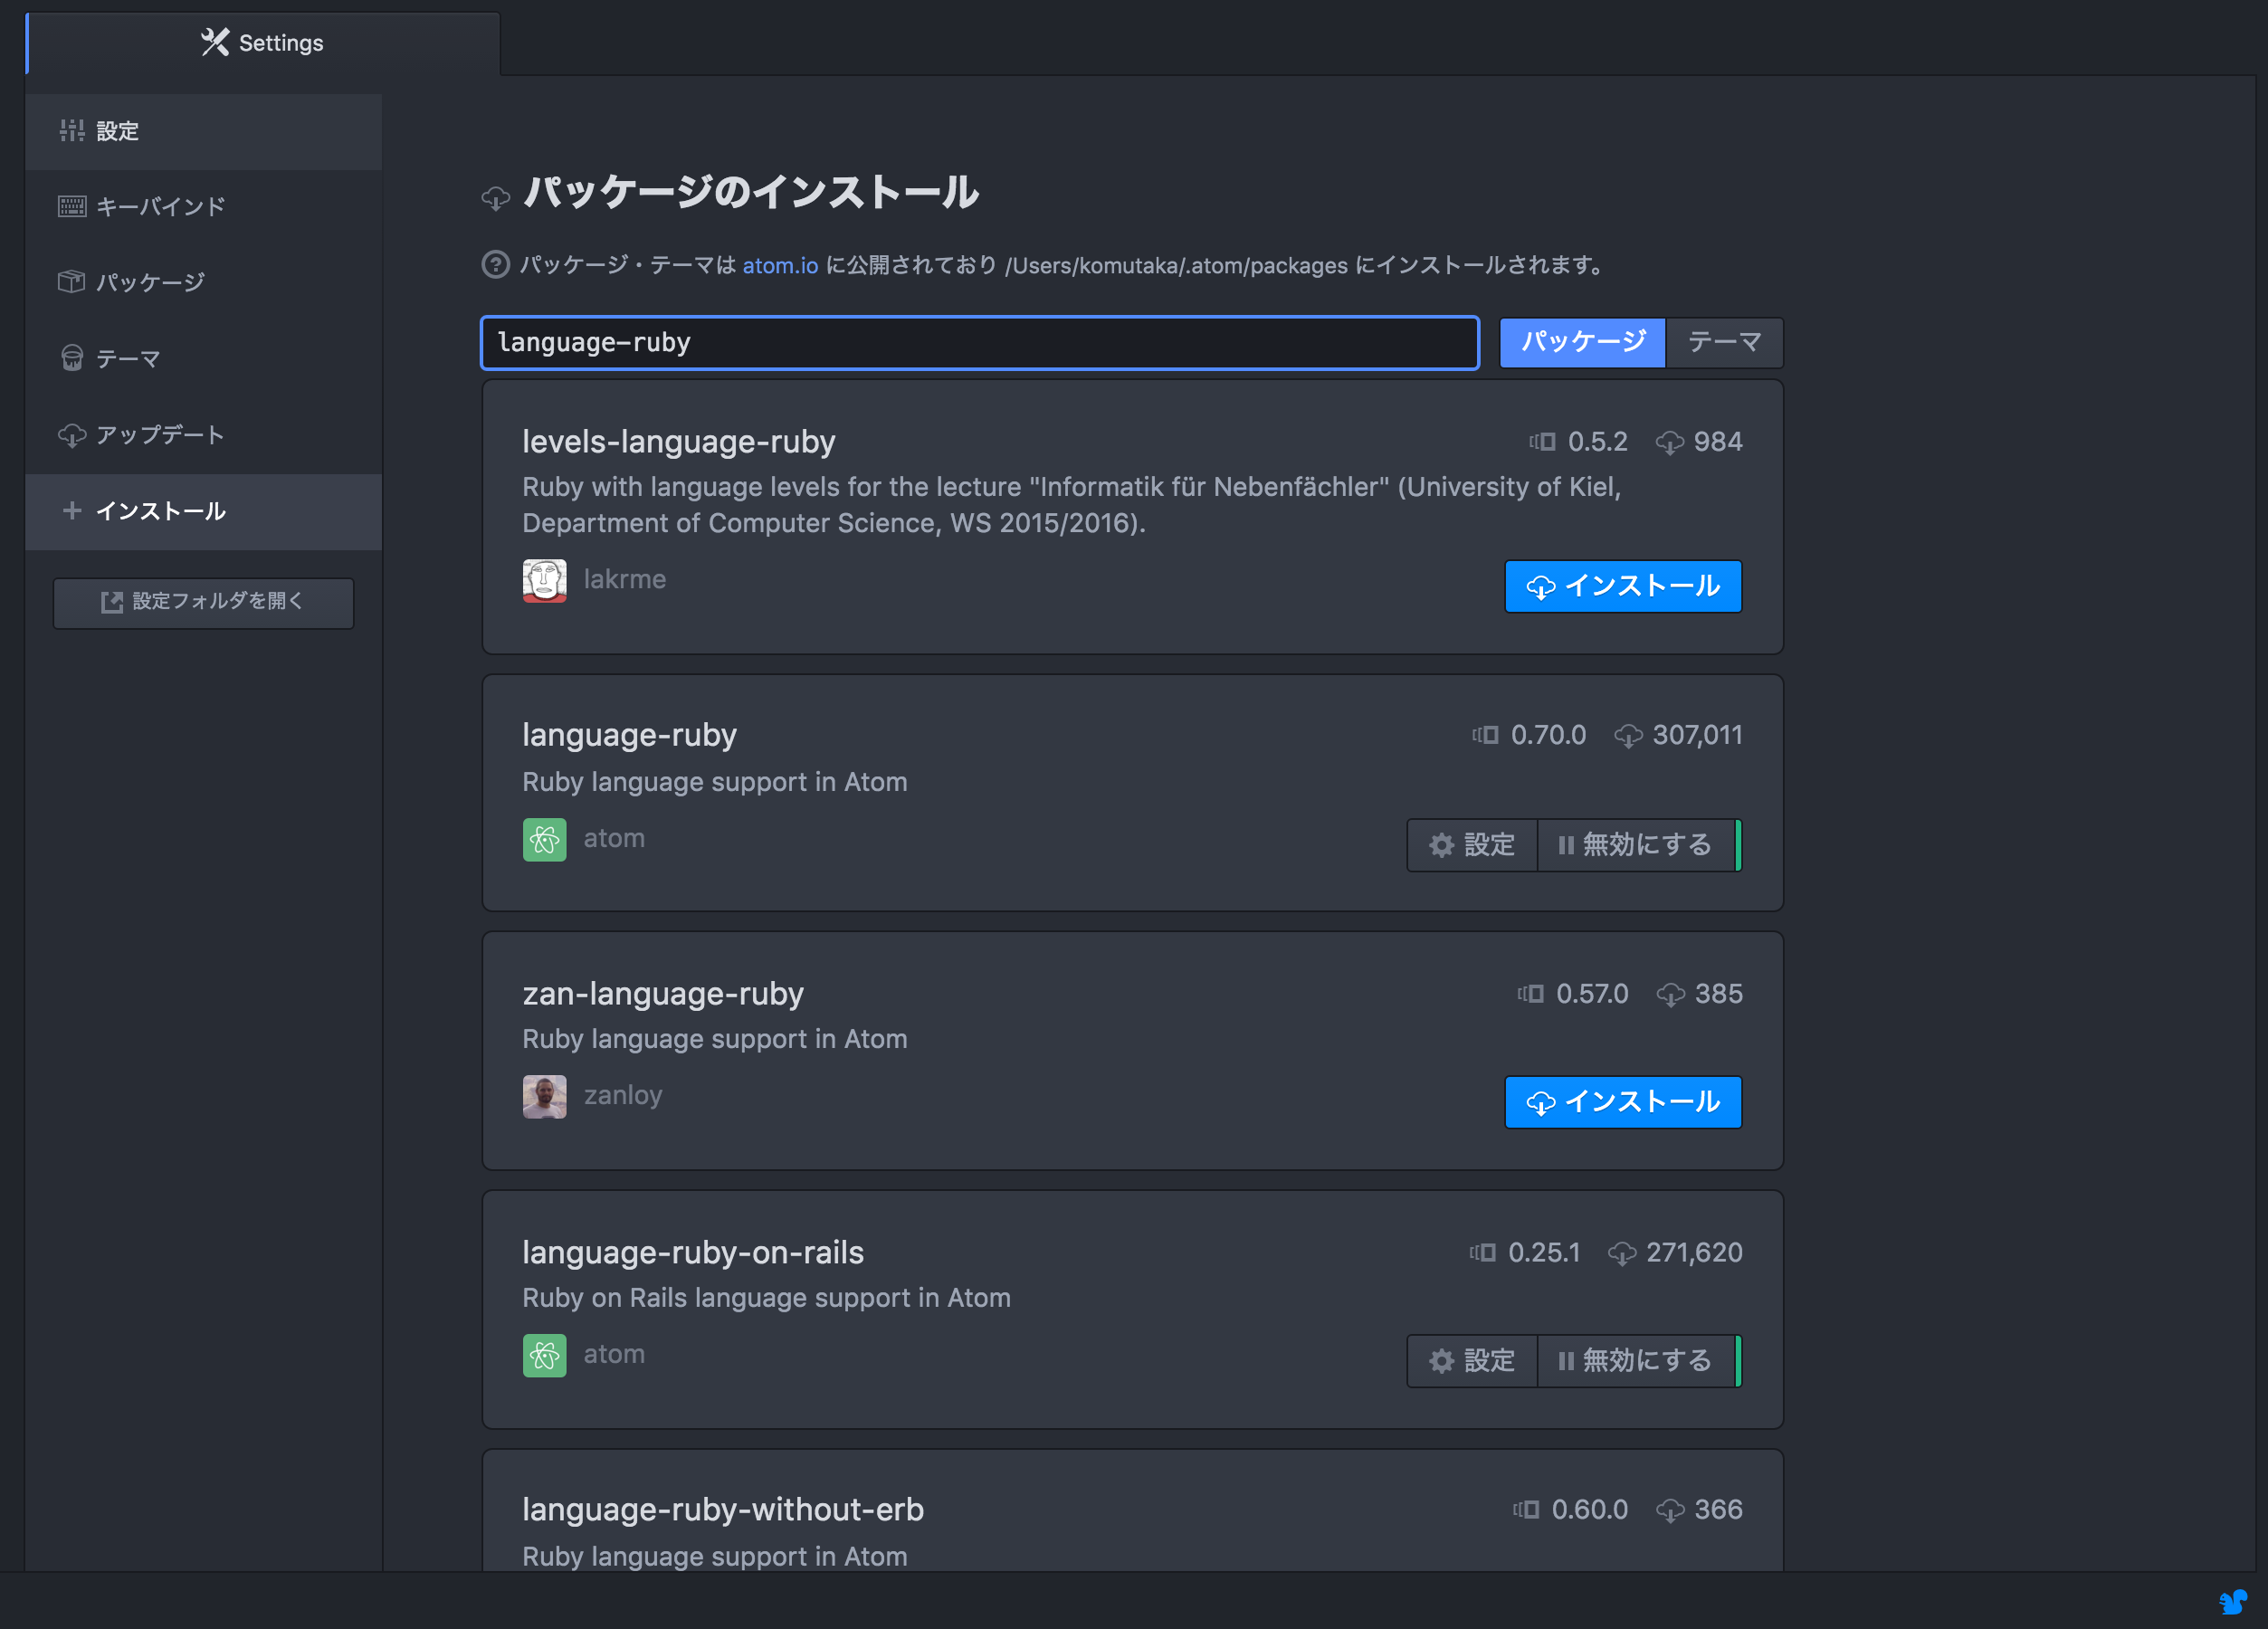The height and width of the screenshot is (1629, 2268).
Task: Click the package search field with language-ruby
Action: (x=979, y=343)
